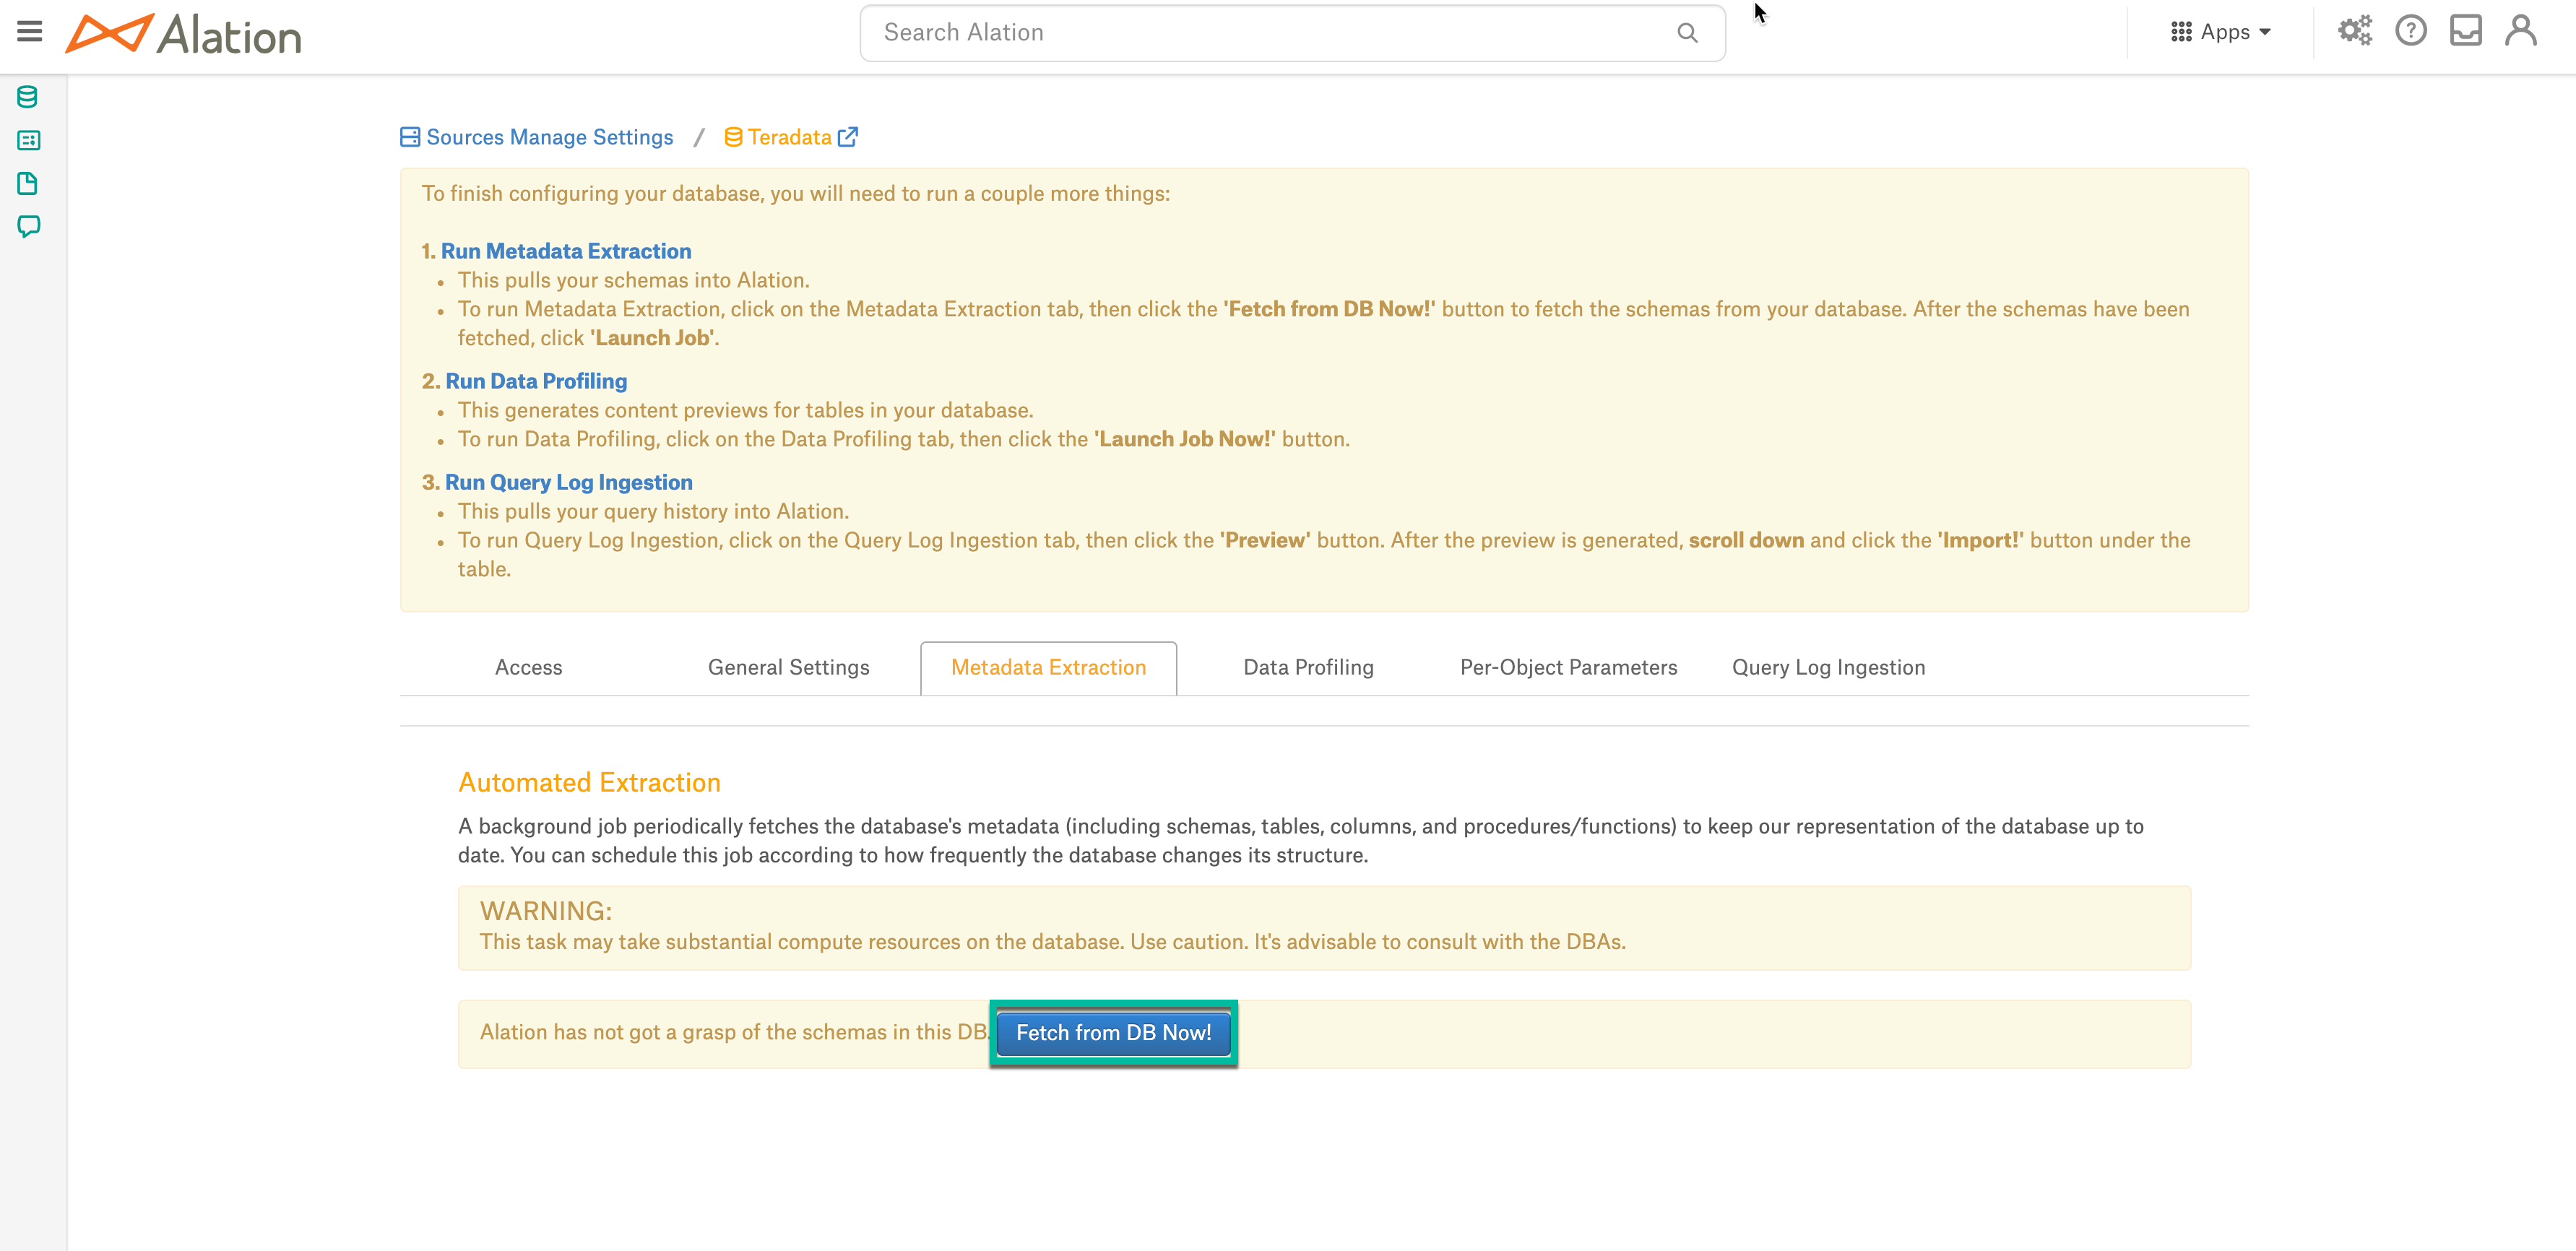Switch to the Access tab

pos(528,668)
